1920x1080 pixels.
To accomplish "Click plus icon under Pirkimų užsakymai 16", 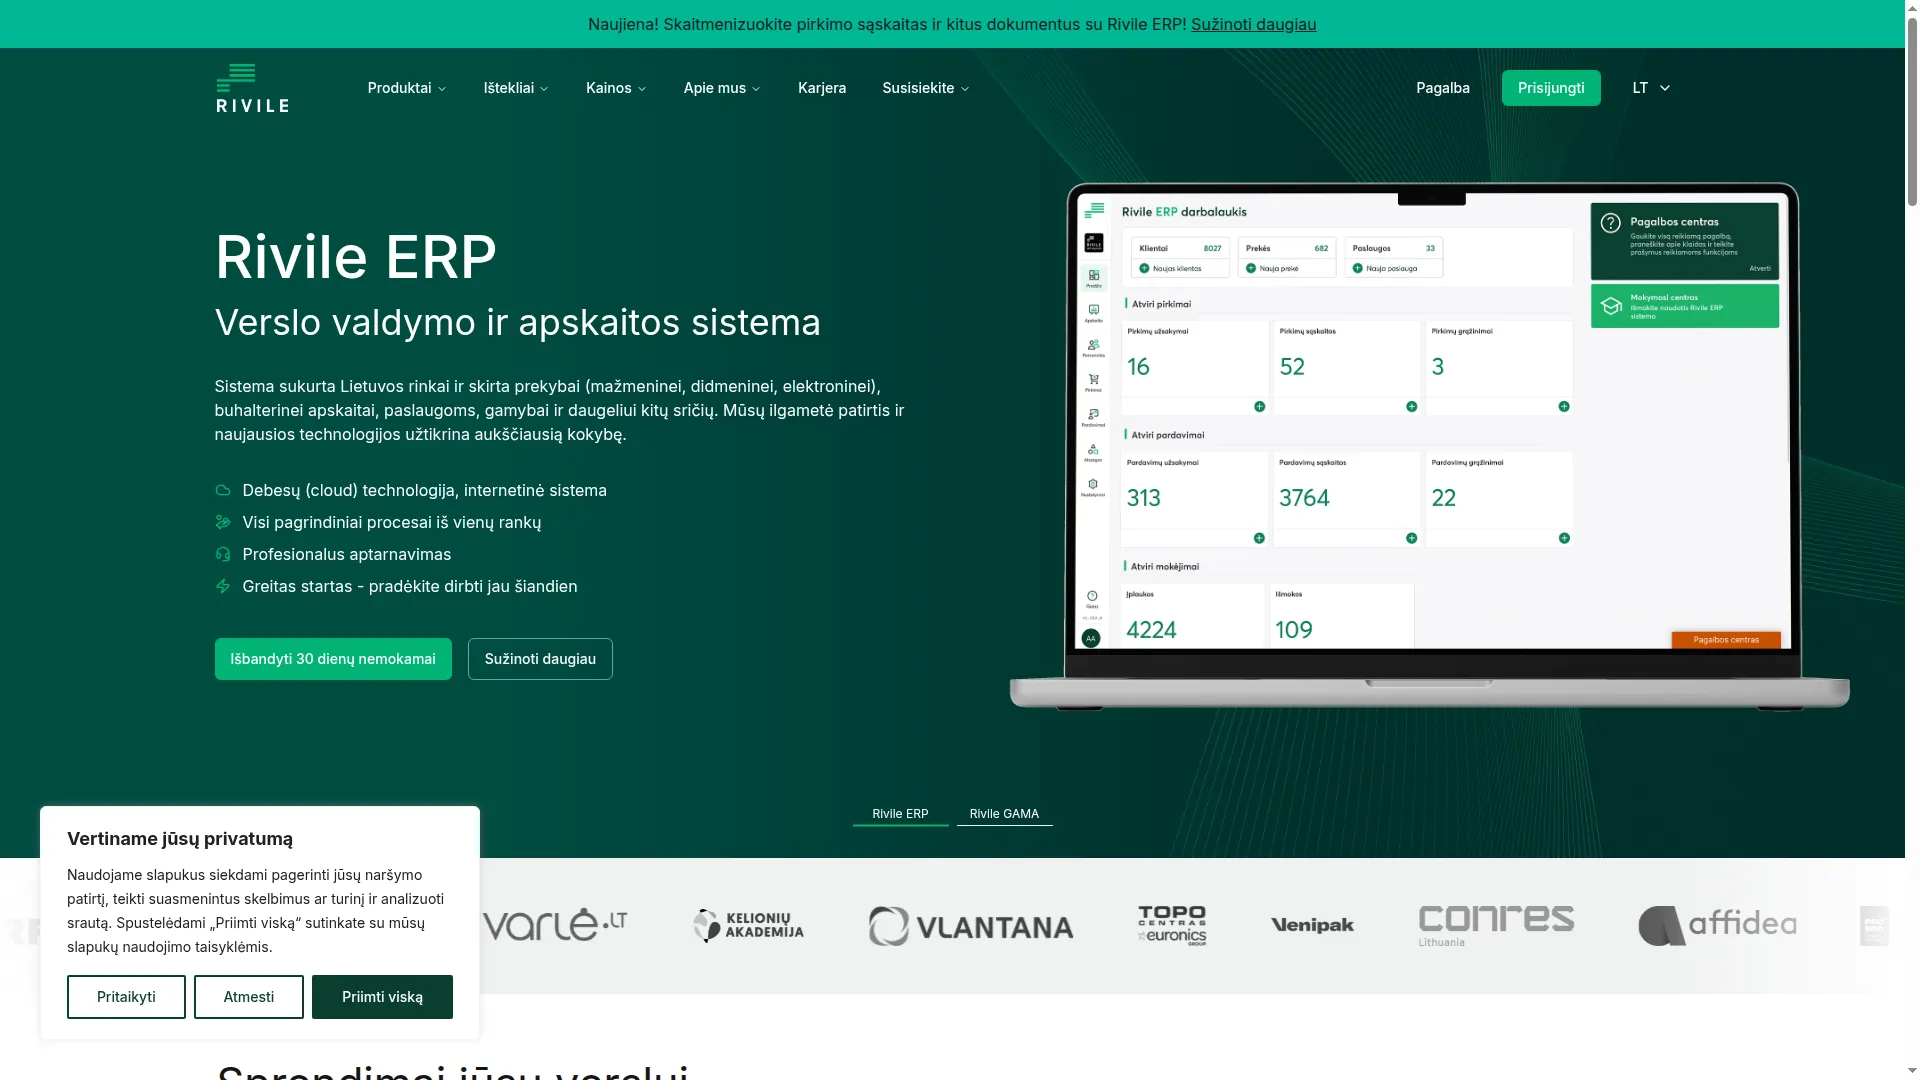I will coord(1259,407).
